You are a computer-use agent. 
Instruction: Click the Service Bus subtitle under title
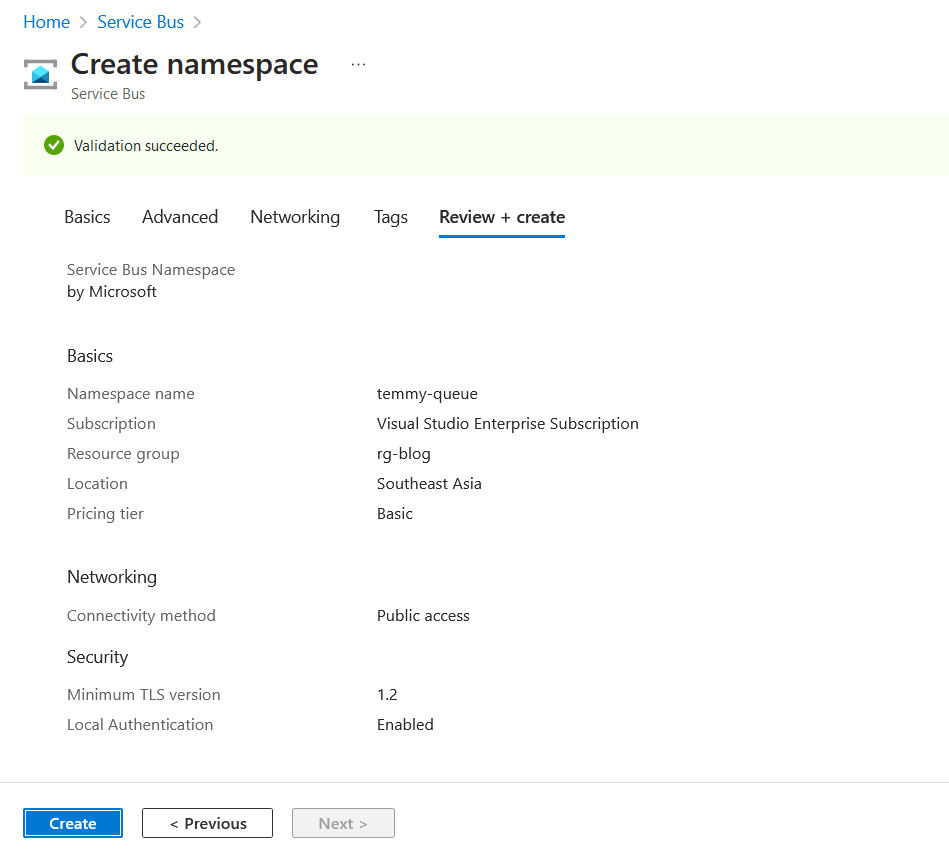tap(108, 94)
